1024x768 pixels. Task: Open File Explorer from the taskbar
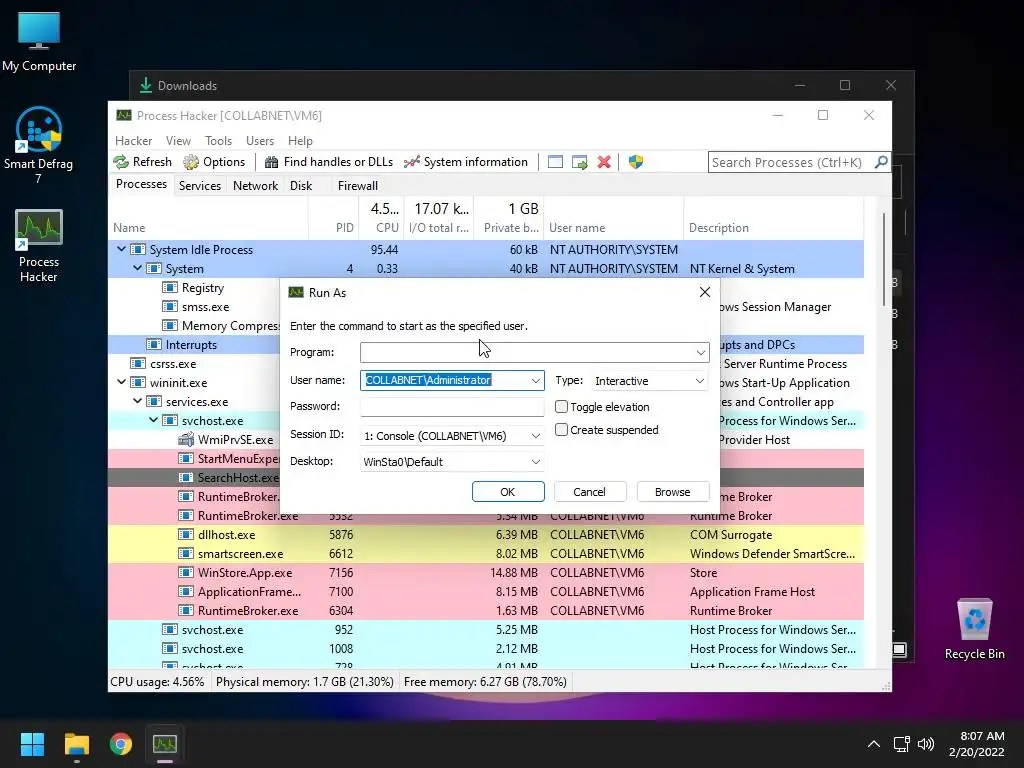point(76,744)
